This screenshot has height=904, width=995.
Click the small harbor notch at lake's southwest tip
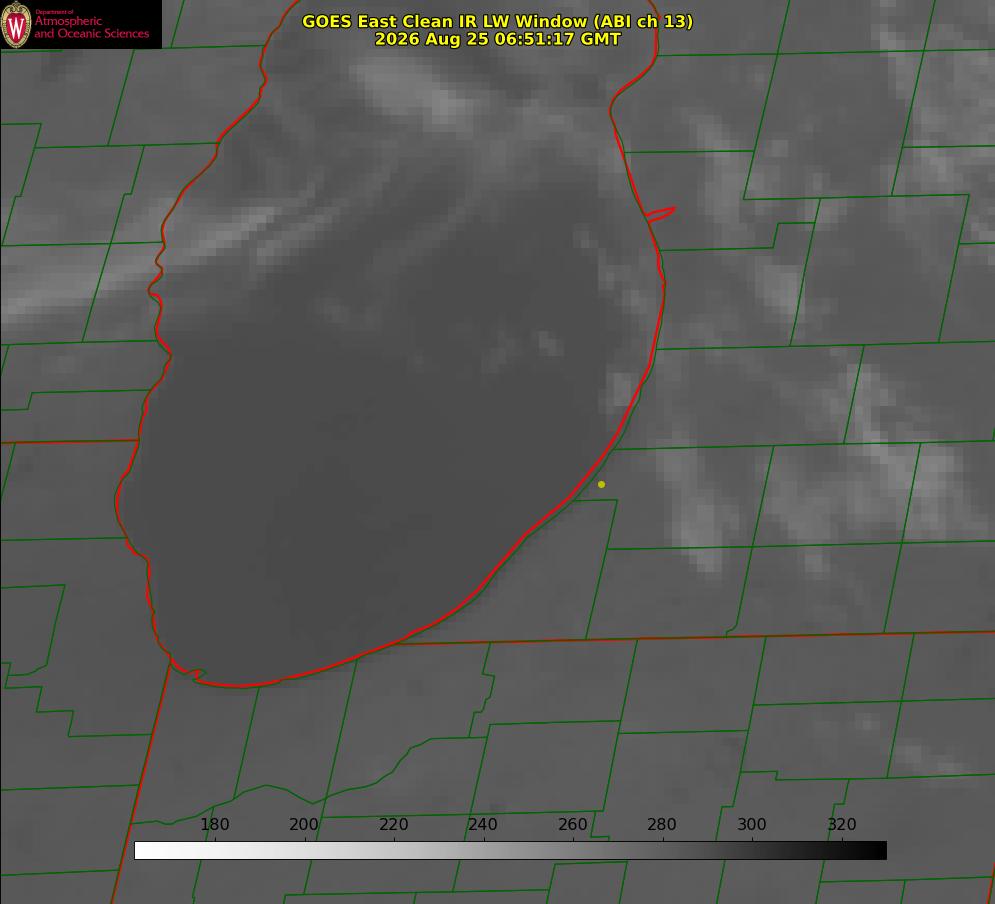(194, 674)
